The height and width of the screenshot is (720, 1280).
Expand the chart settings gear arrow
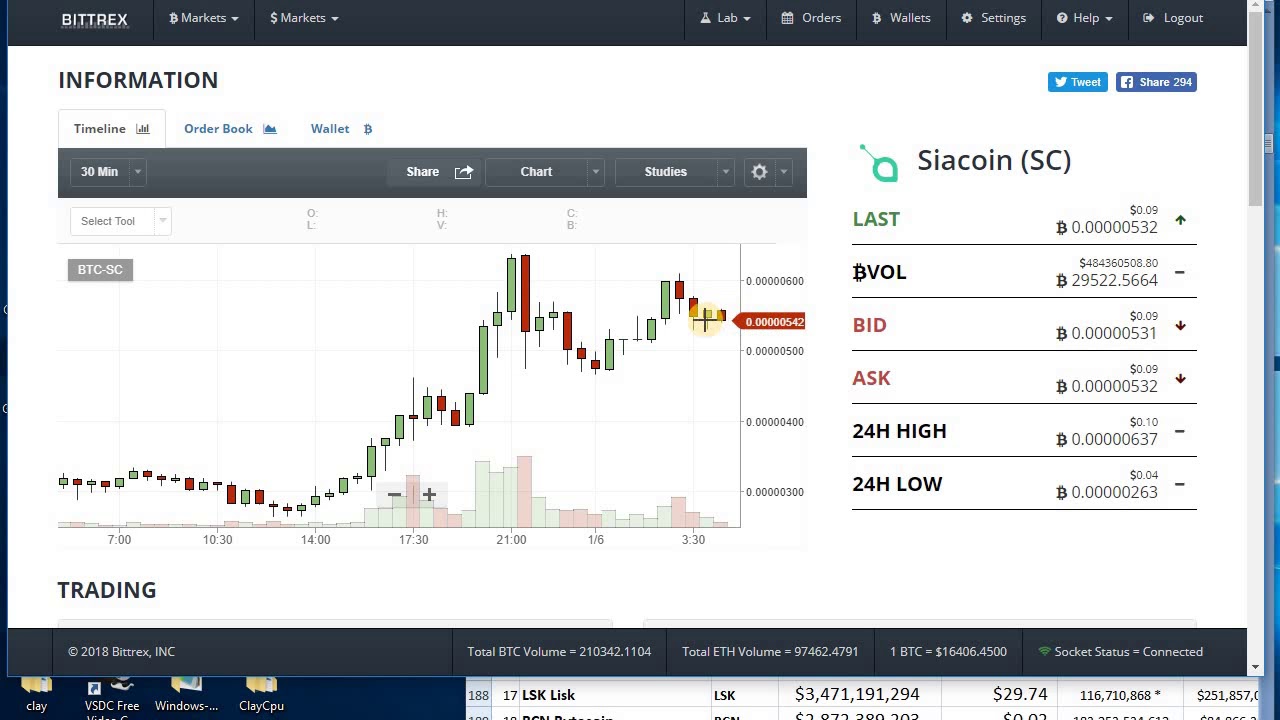[x=784, y=172]
